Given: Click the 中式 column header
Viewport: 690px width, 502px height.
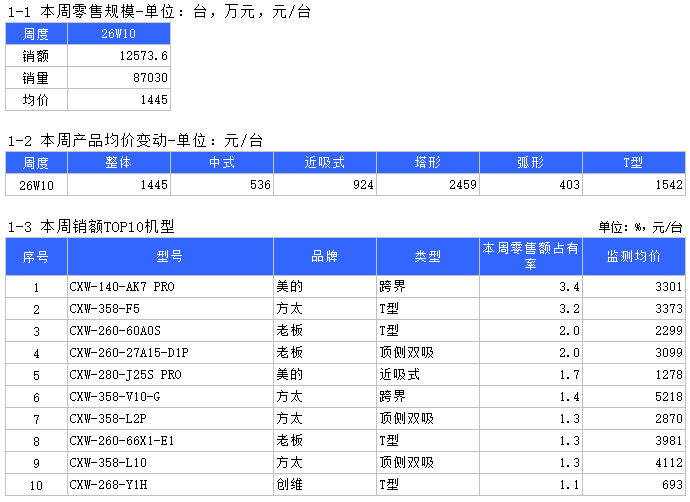Looking at the screenshot, I should 221,162.
